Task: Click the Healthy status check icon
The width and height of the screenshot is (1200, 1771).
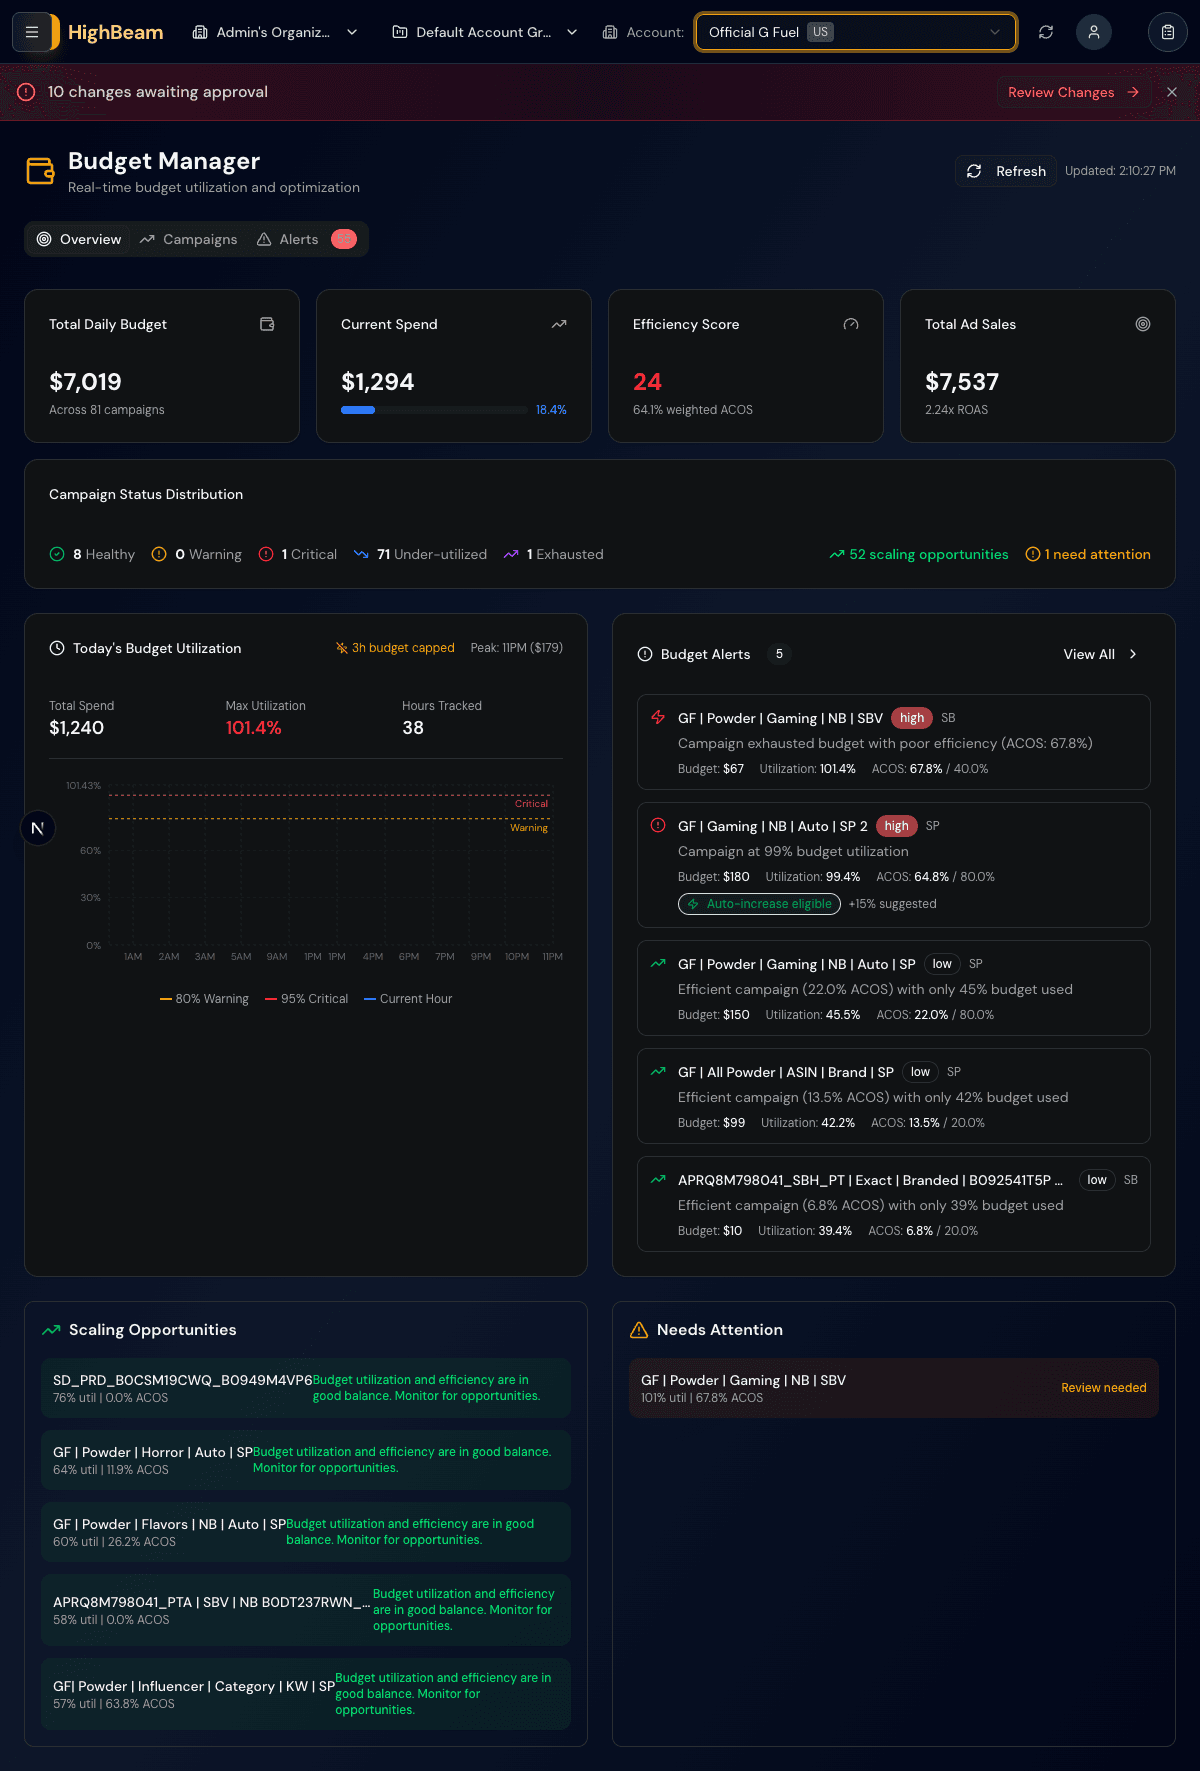Action: tap(57, 554)
